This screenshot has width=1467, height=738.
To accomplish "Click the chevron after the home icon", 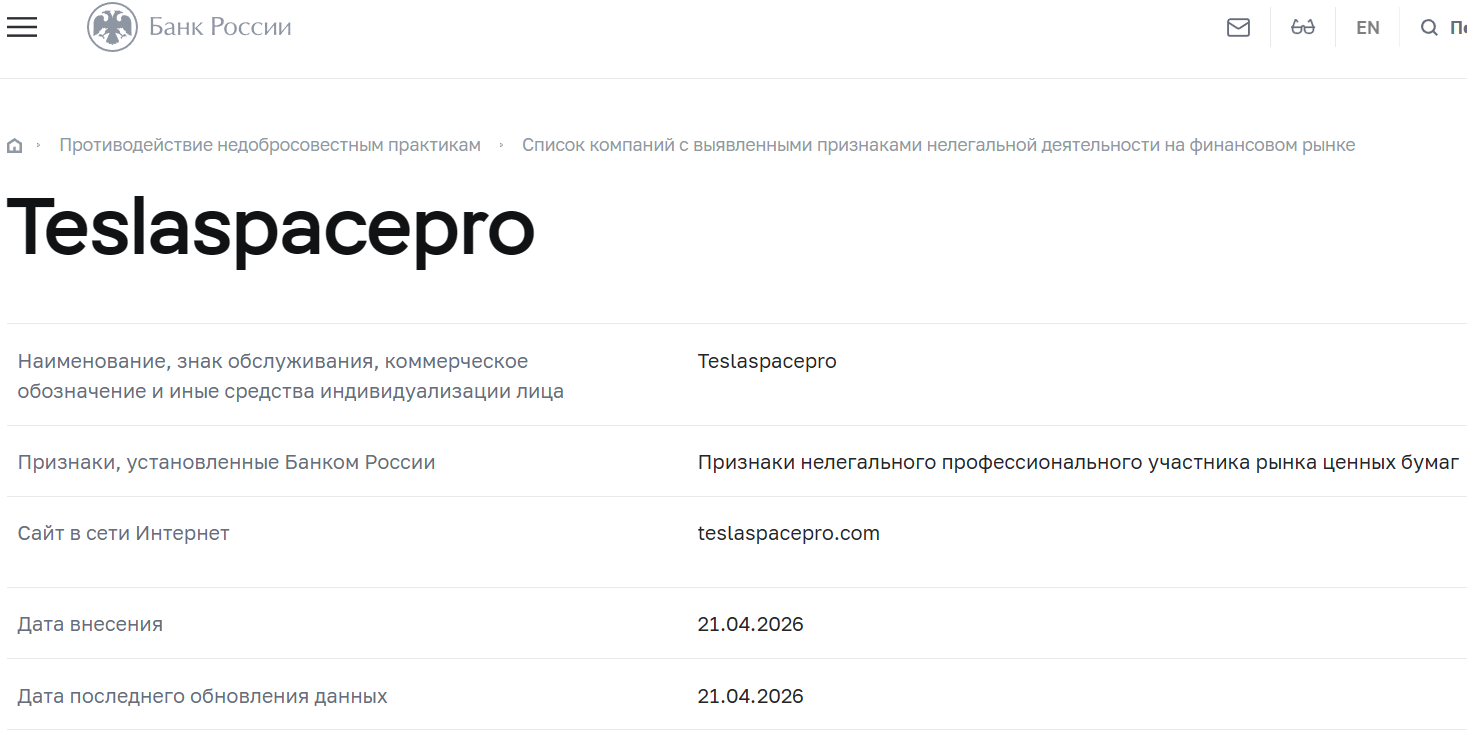I will click(x=37, y=145).
